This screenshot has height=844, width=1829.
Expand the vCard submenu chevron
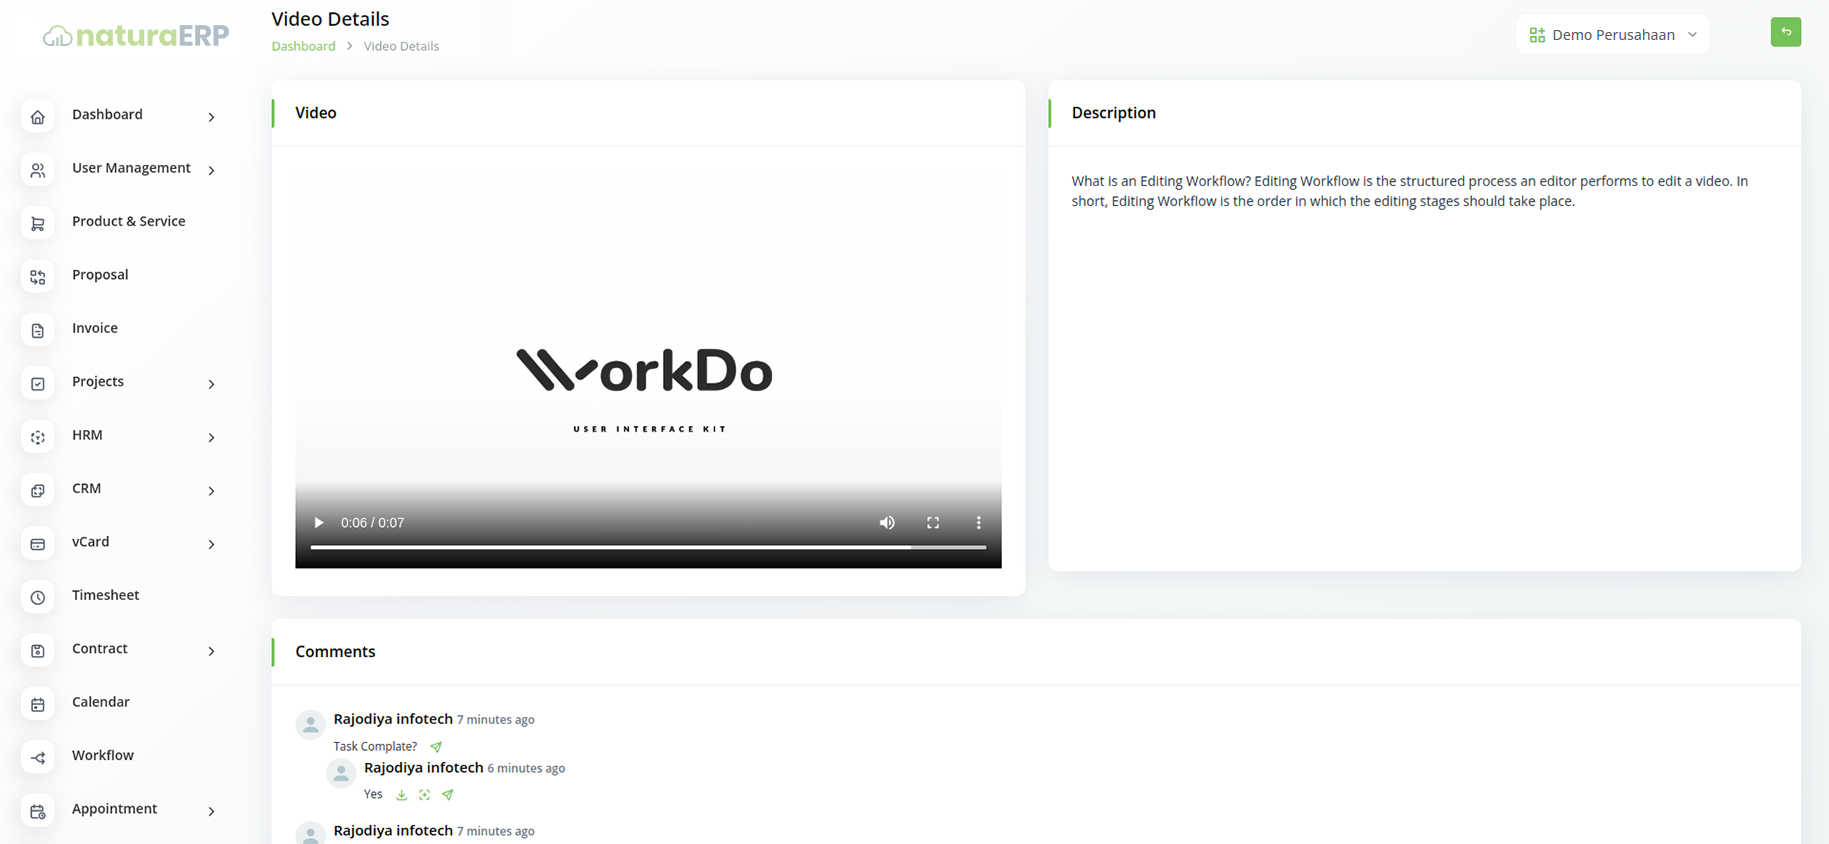211,544
